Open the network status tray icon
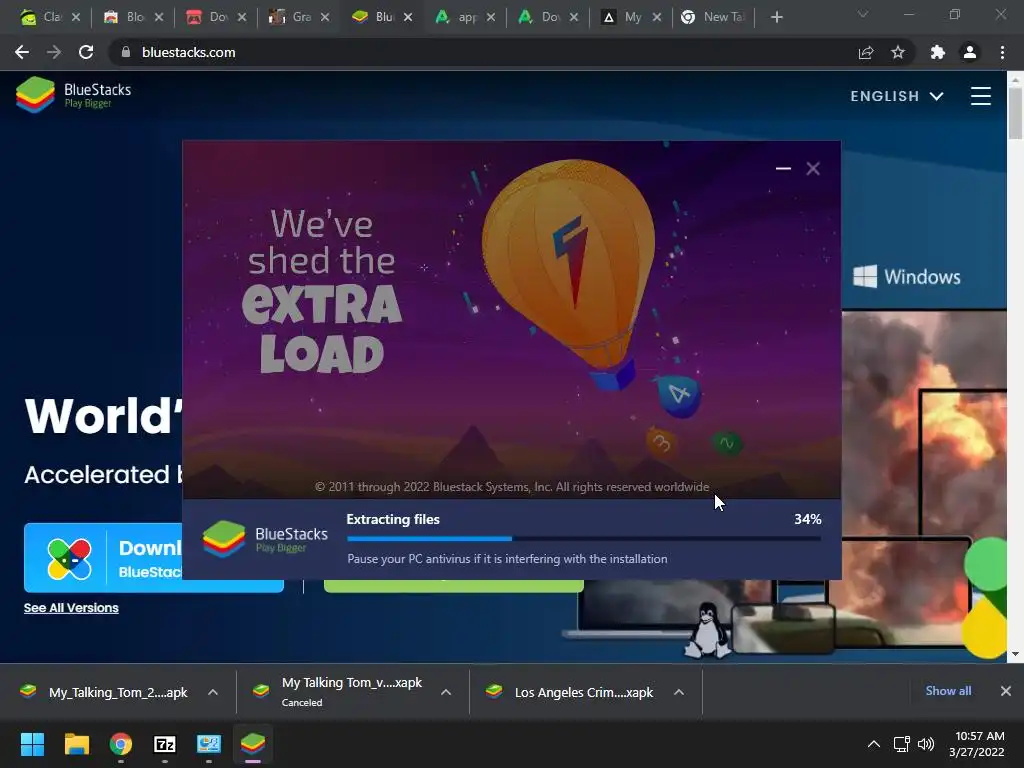Image resolution: width=1024 pixels, height=768 pixels. [x=902, y=744]
